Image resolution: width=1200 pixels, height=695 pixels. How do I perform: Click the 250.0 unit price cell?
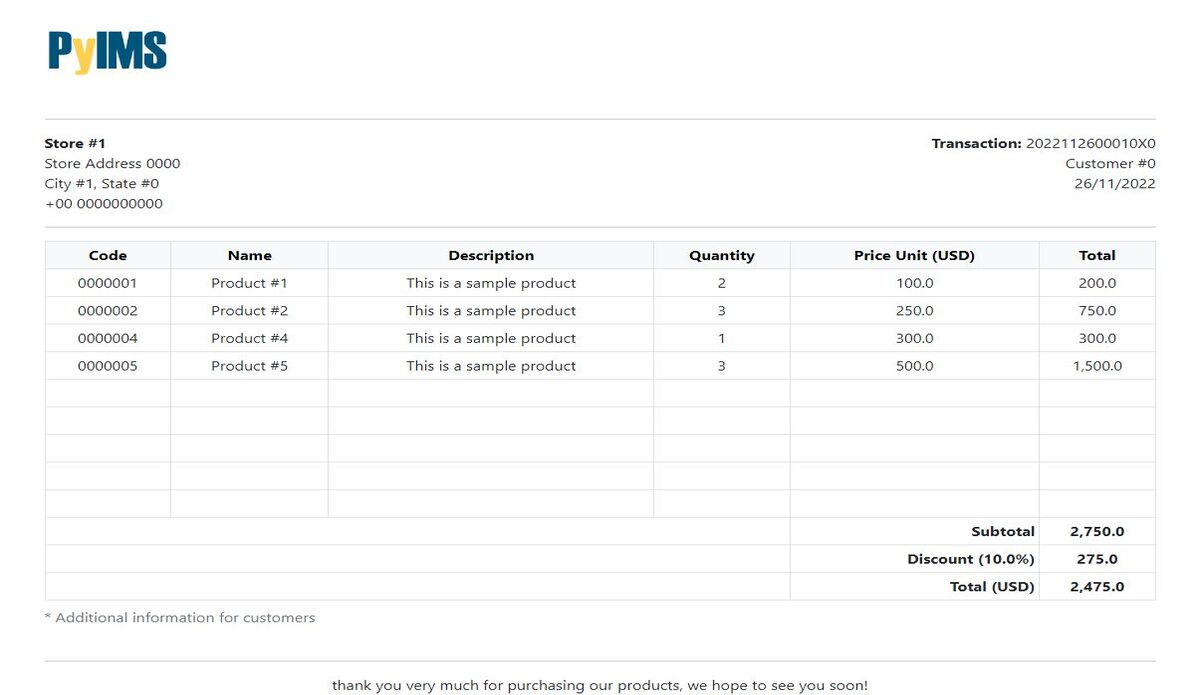tap(914, 311)
